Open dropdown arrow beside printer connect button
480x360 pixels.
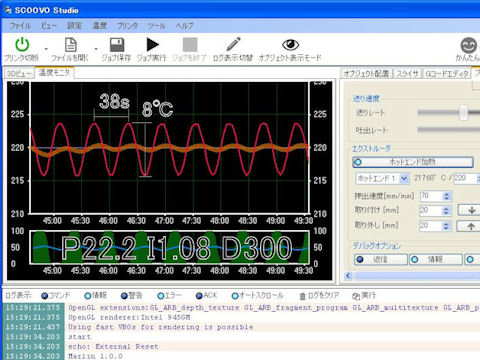[46, 49]
